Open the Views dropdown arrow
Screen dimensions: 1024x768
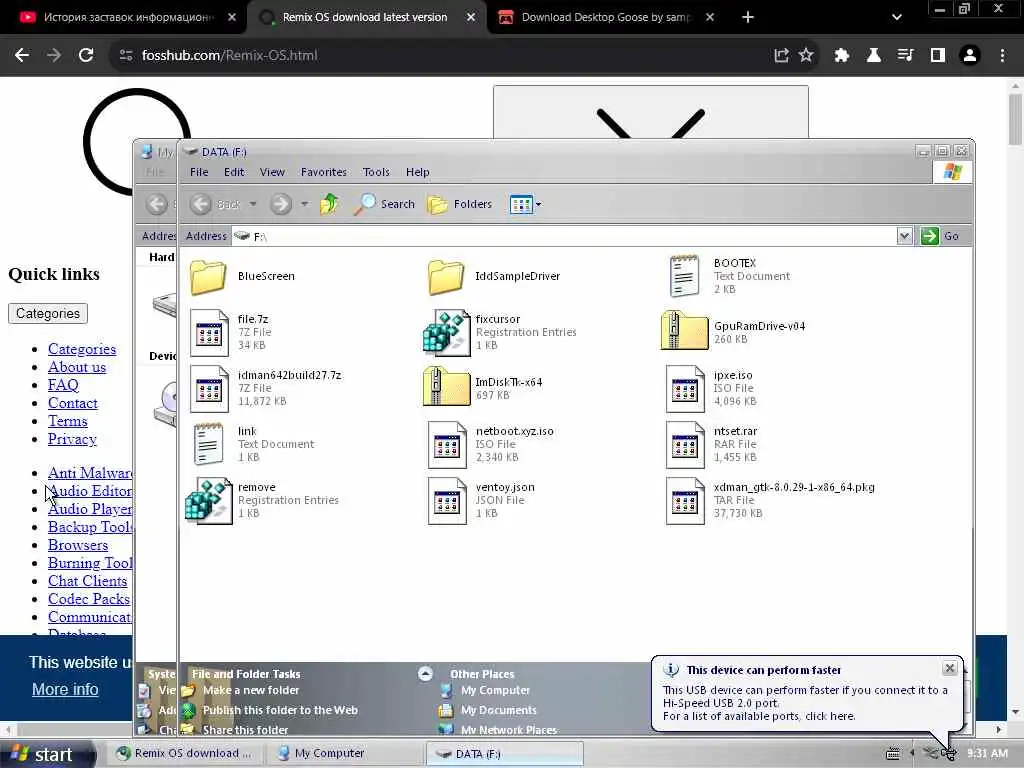538,204
